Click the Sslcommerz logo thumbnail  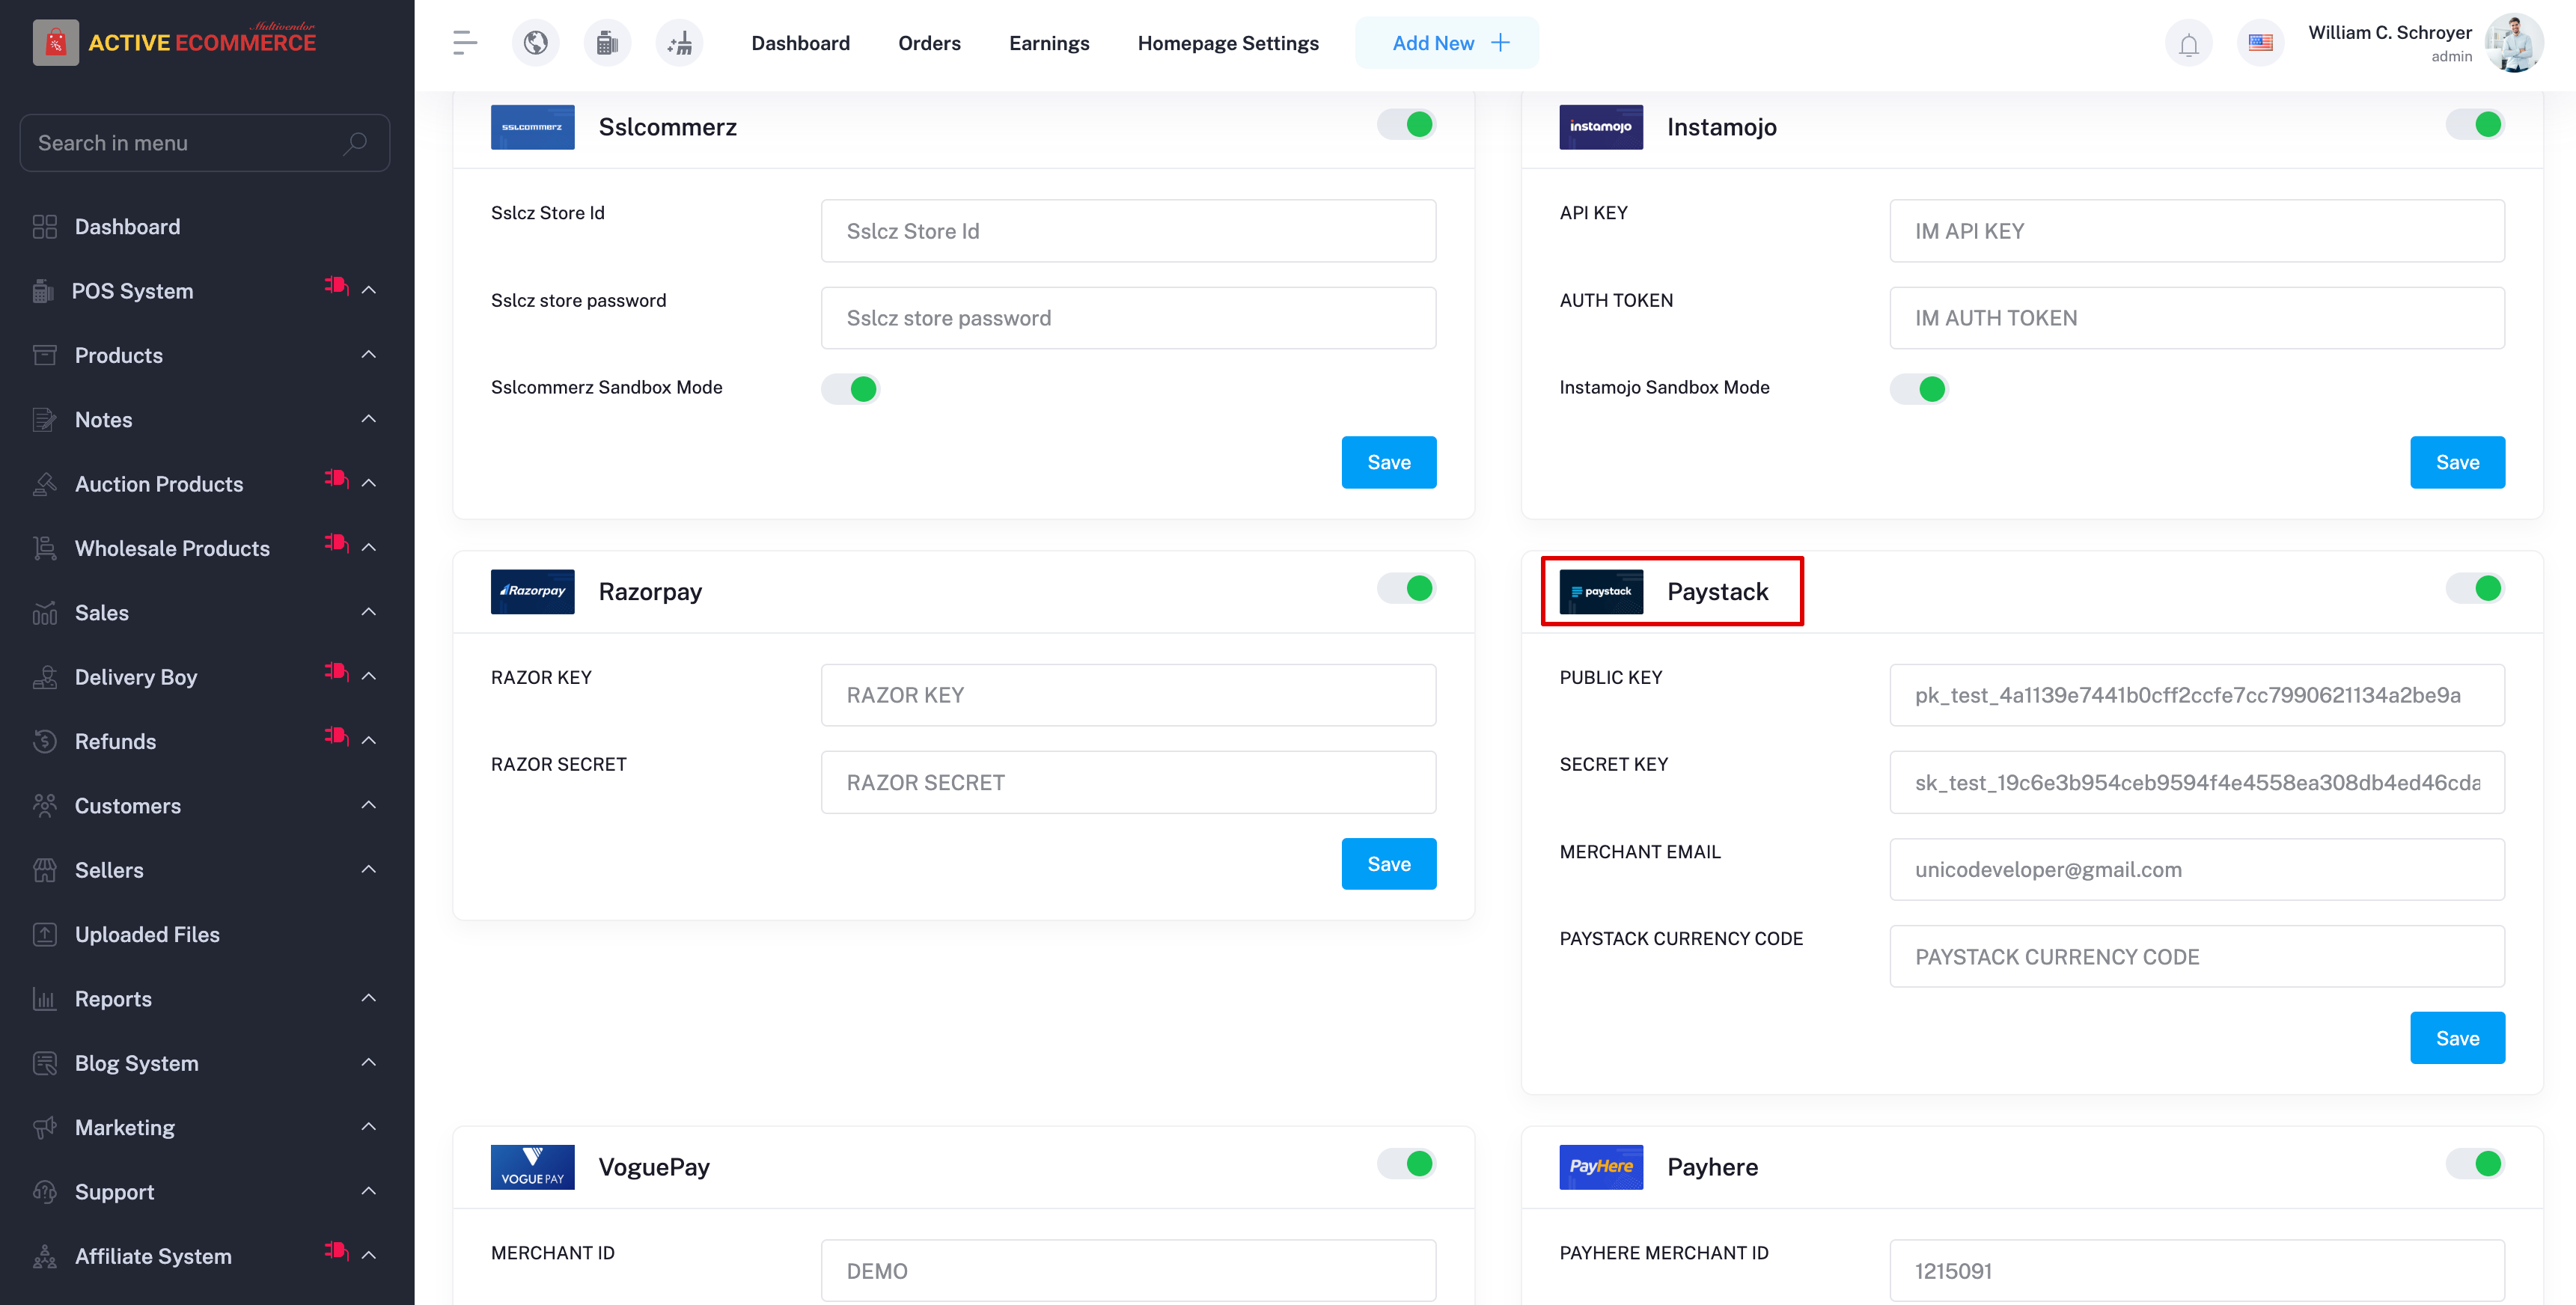(532, 127)
